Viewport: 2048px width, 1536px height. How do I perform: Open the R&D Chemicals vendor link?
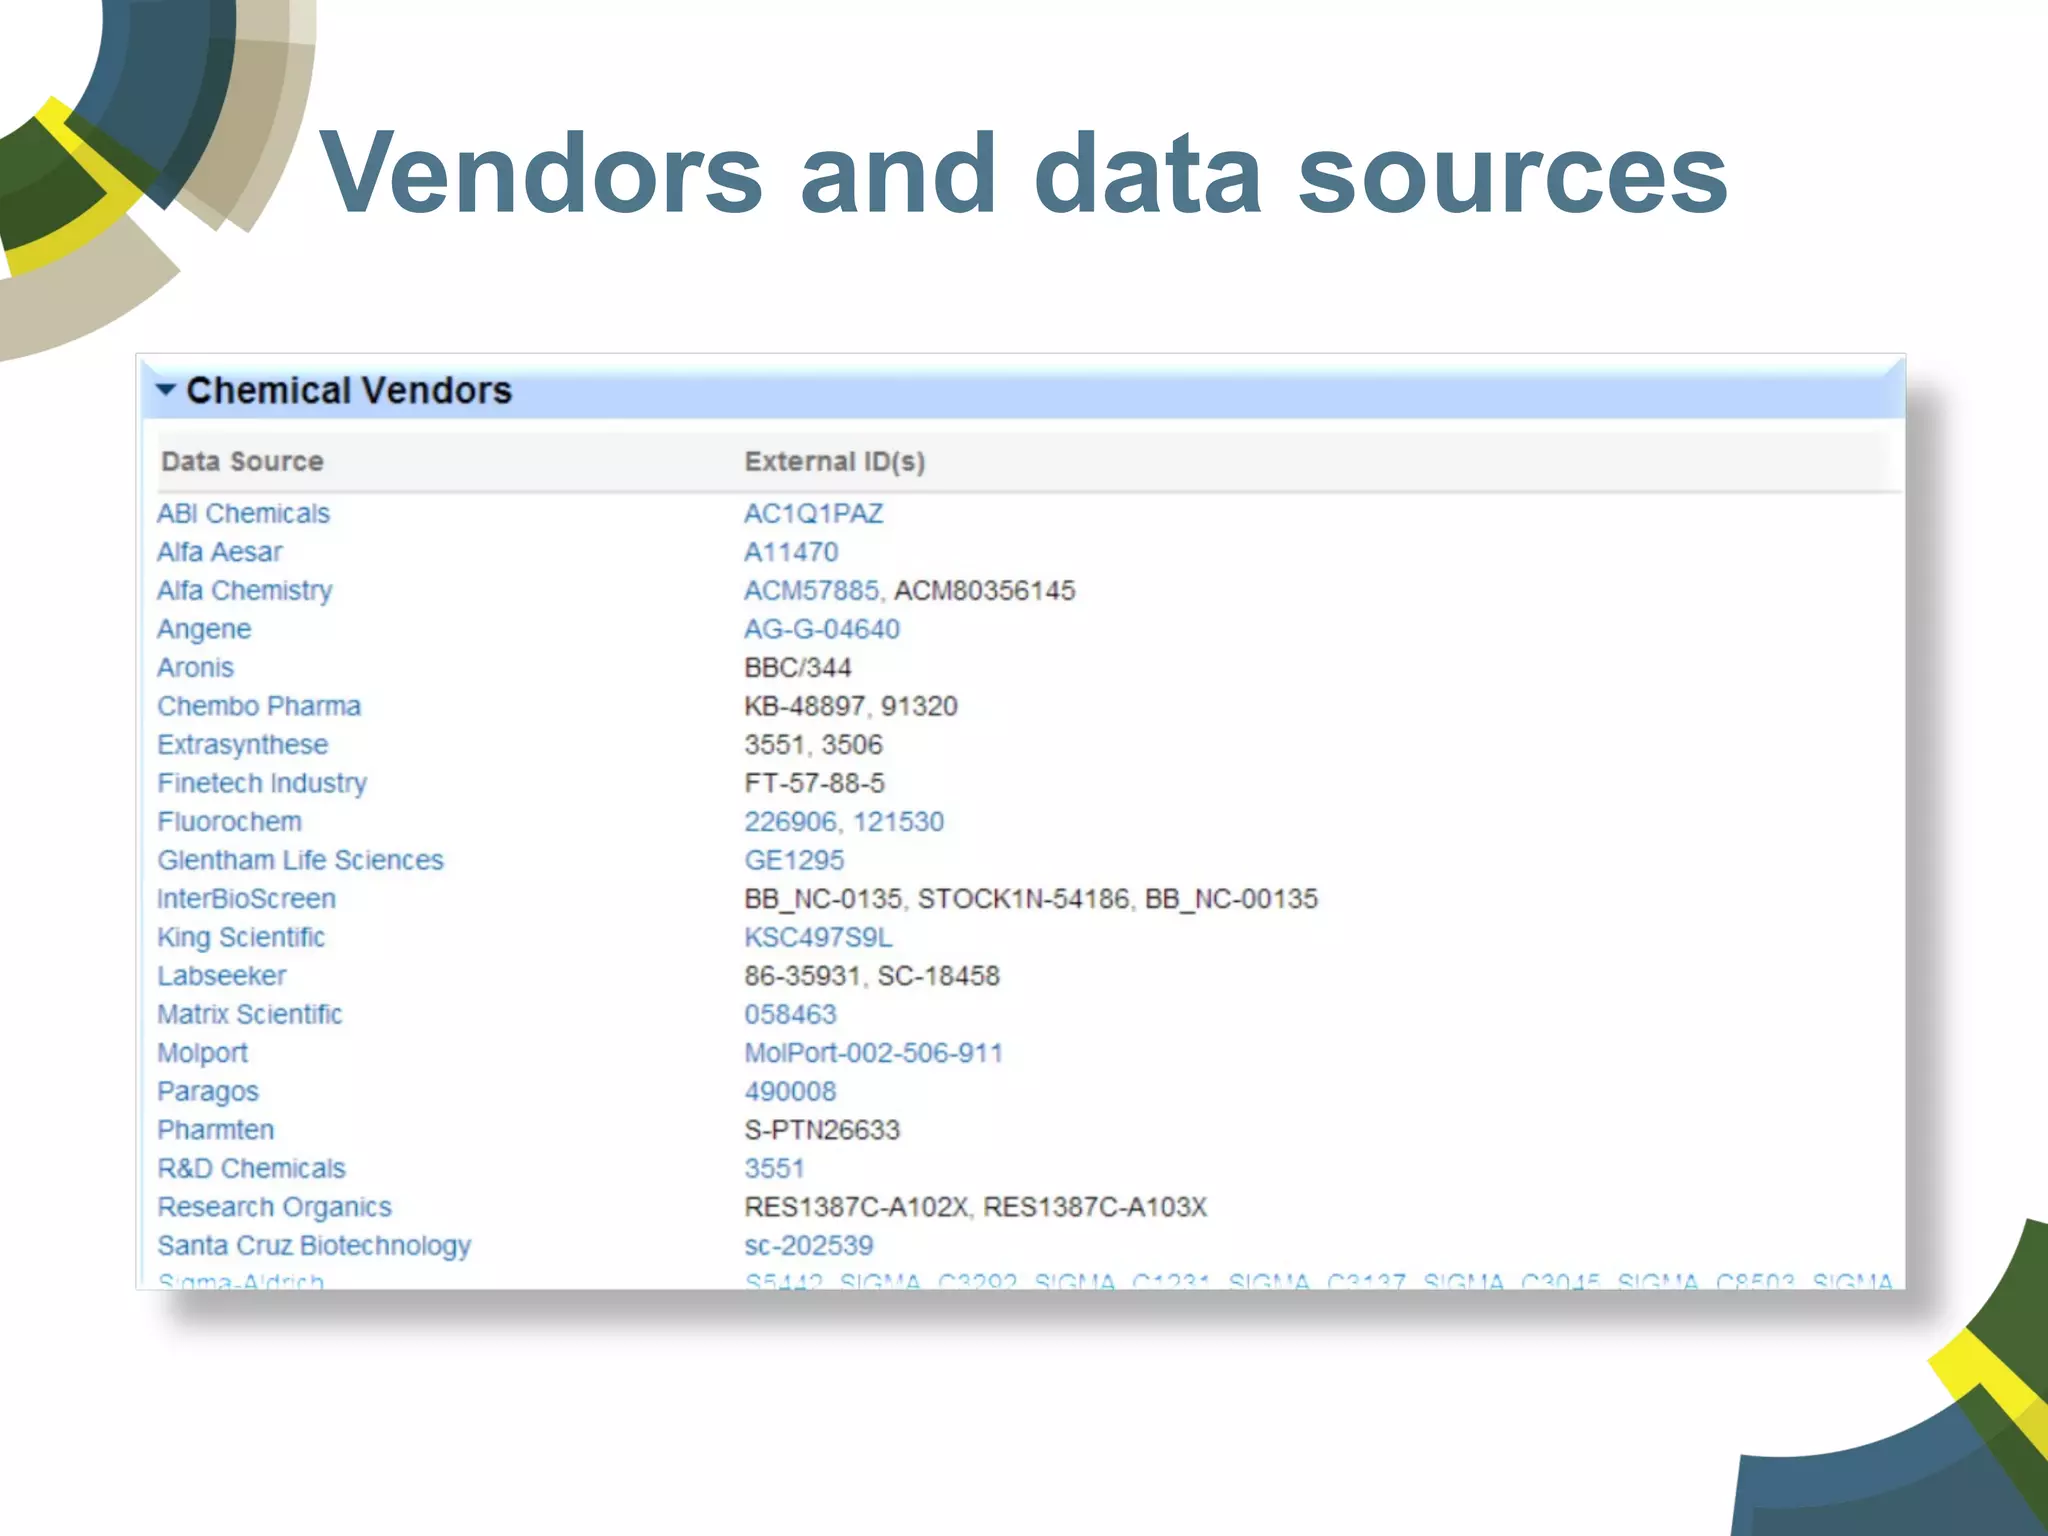click(x=252, y=1168)
